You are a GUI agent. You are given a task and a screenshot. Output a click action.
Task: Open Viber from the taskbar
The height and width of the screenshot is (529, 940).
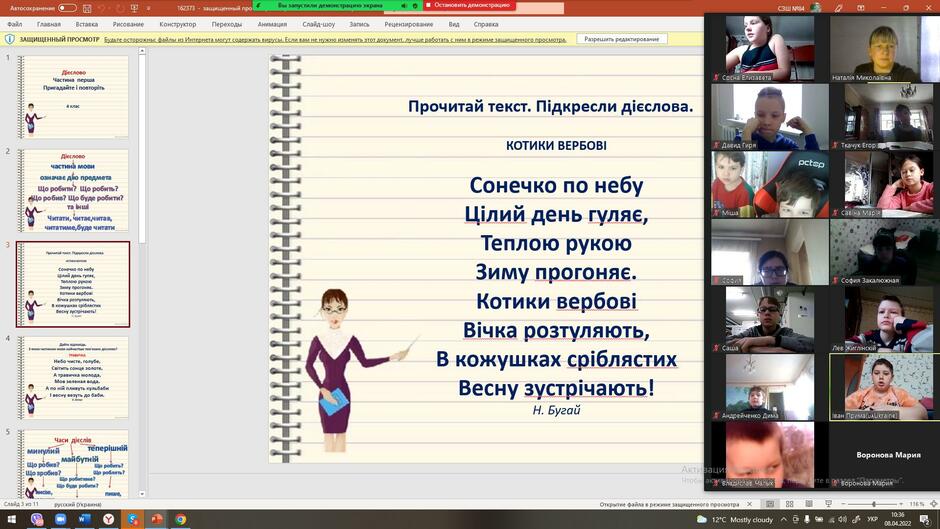(x=37, y=519)
